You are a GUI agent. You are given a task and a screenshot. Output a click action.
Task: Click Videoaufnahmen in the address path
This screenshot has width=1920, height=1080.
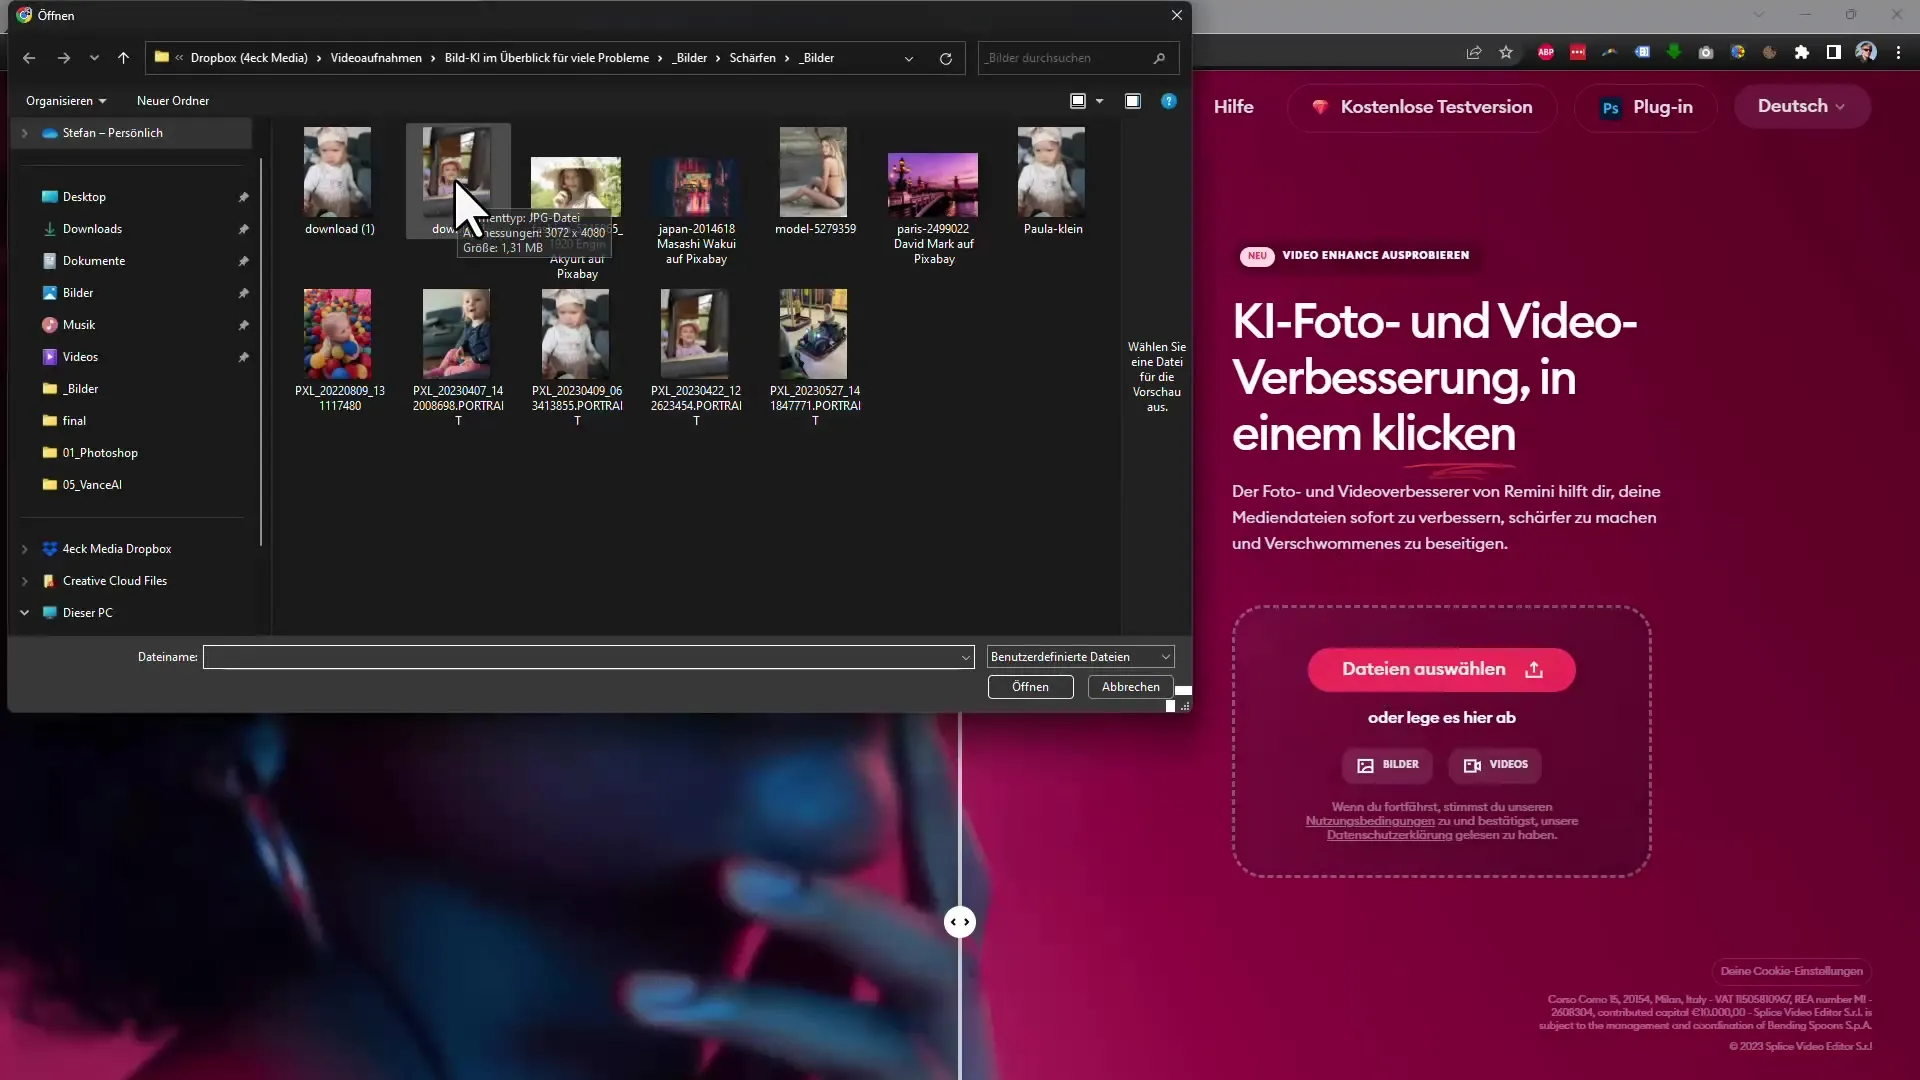376,58
